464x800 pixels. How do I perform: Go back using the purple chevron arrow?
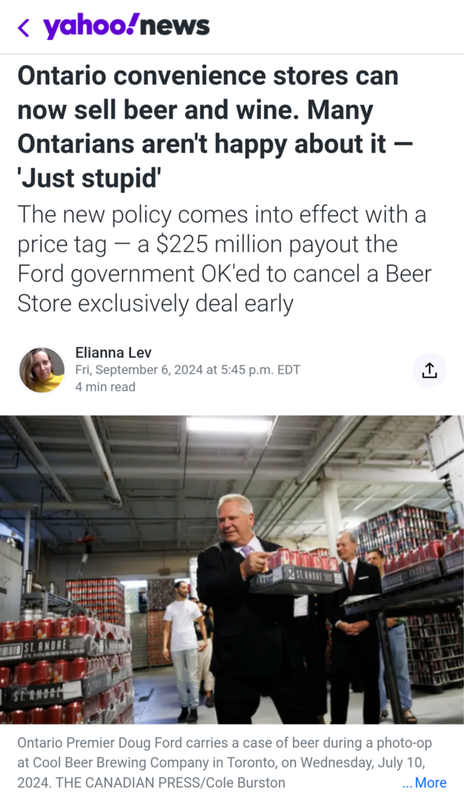coord(23,27)
